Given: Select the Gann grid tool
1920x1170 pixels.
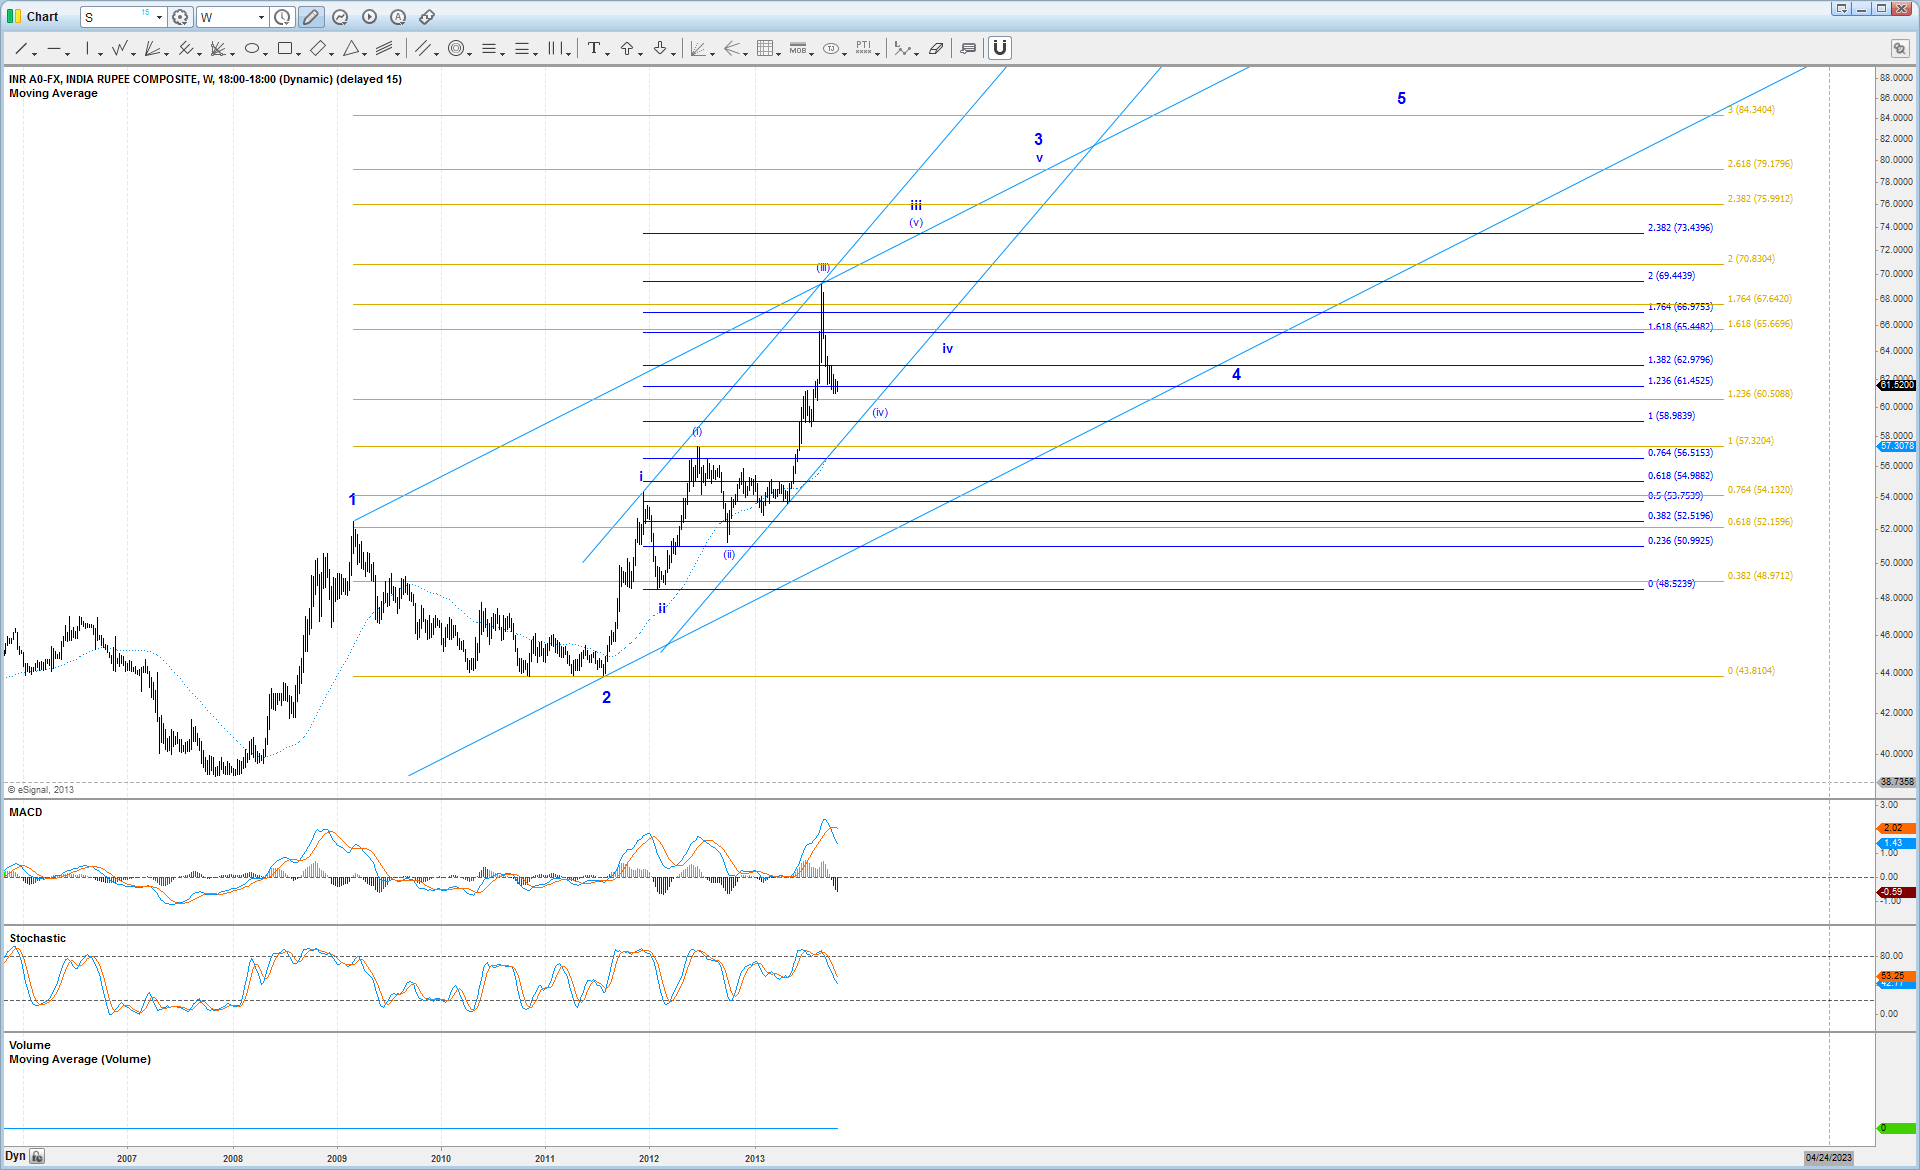Looking at the screenshot, I should [765, 48].
